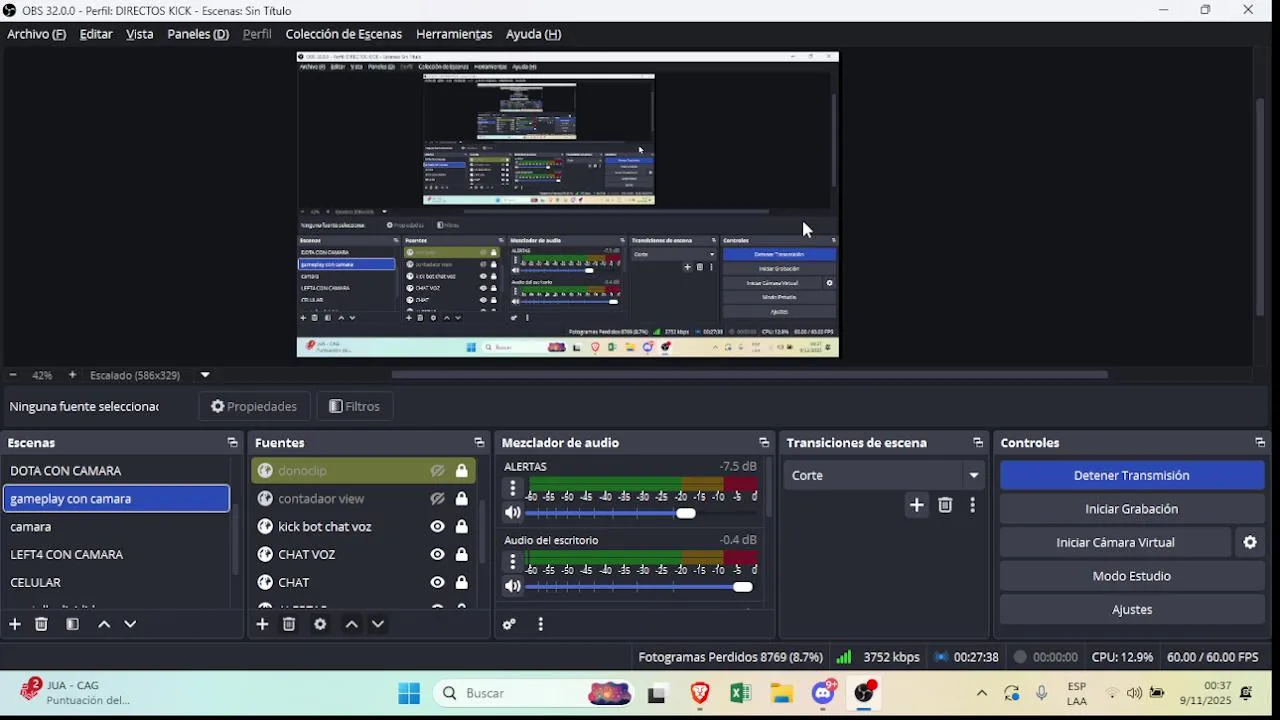This screenshot has width=1280, height=720.
Task: Mute the ALERTAS audio channel
Action: [x=513, y=513]
